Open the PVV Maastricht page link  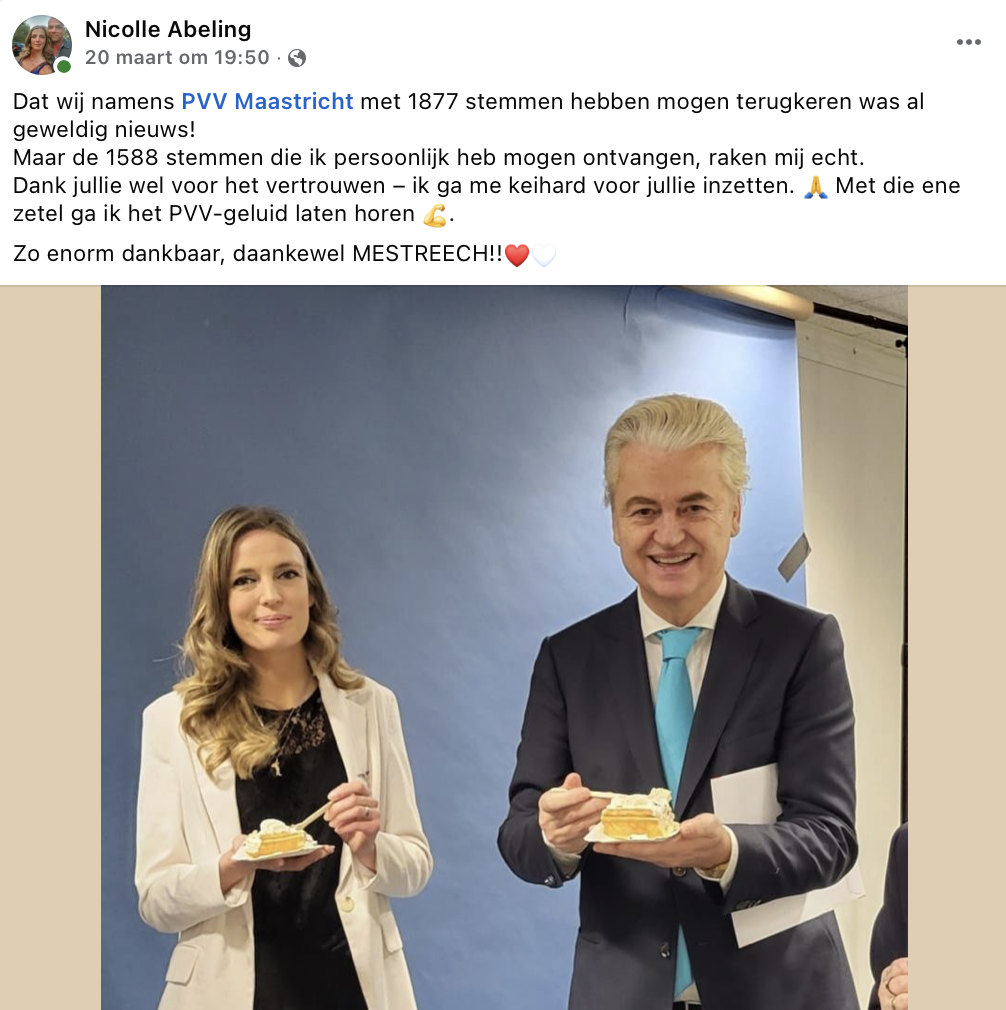coord(267,101)
